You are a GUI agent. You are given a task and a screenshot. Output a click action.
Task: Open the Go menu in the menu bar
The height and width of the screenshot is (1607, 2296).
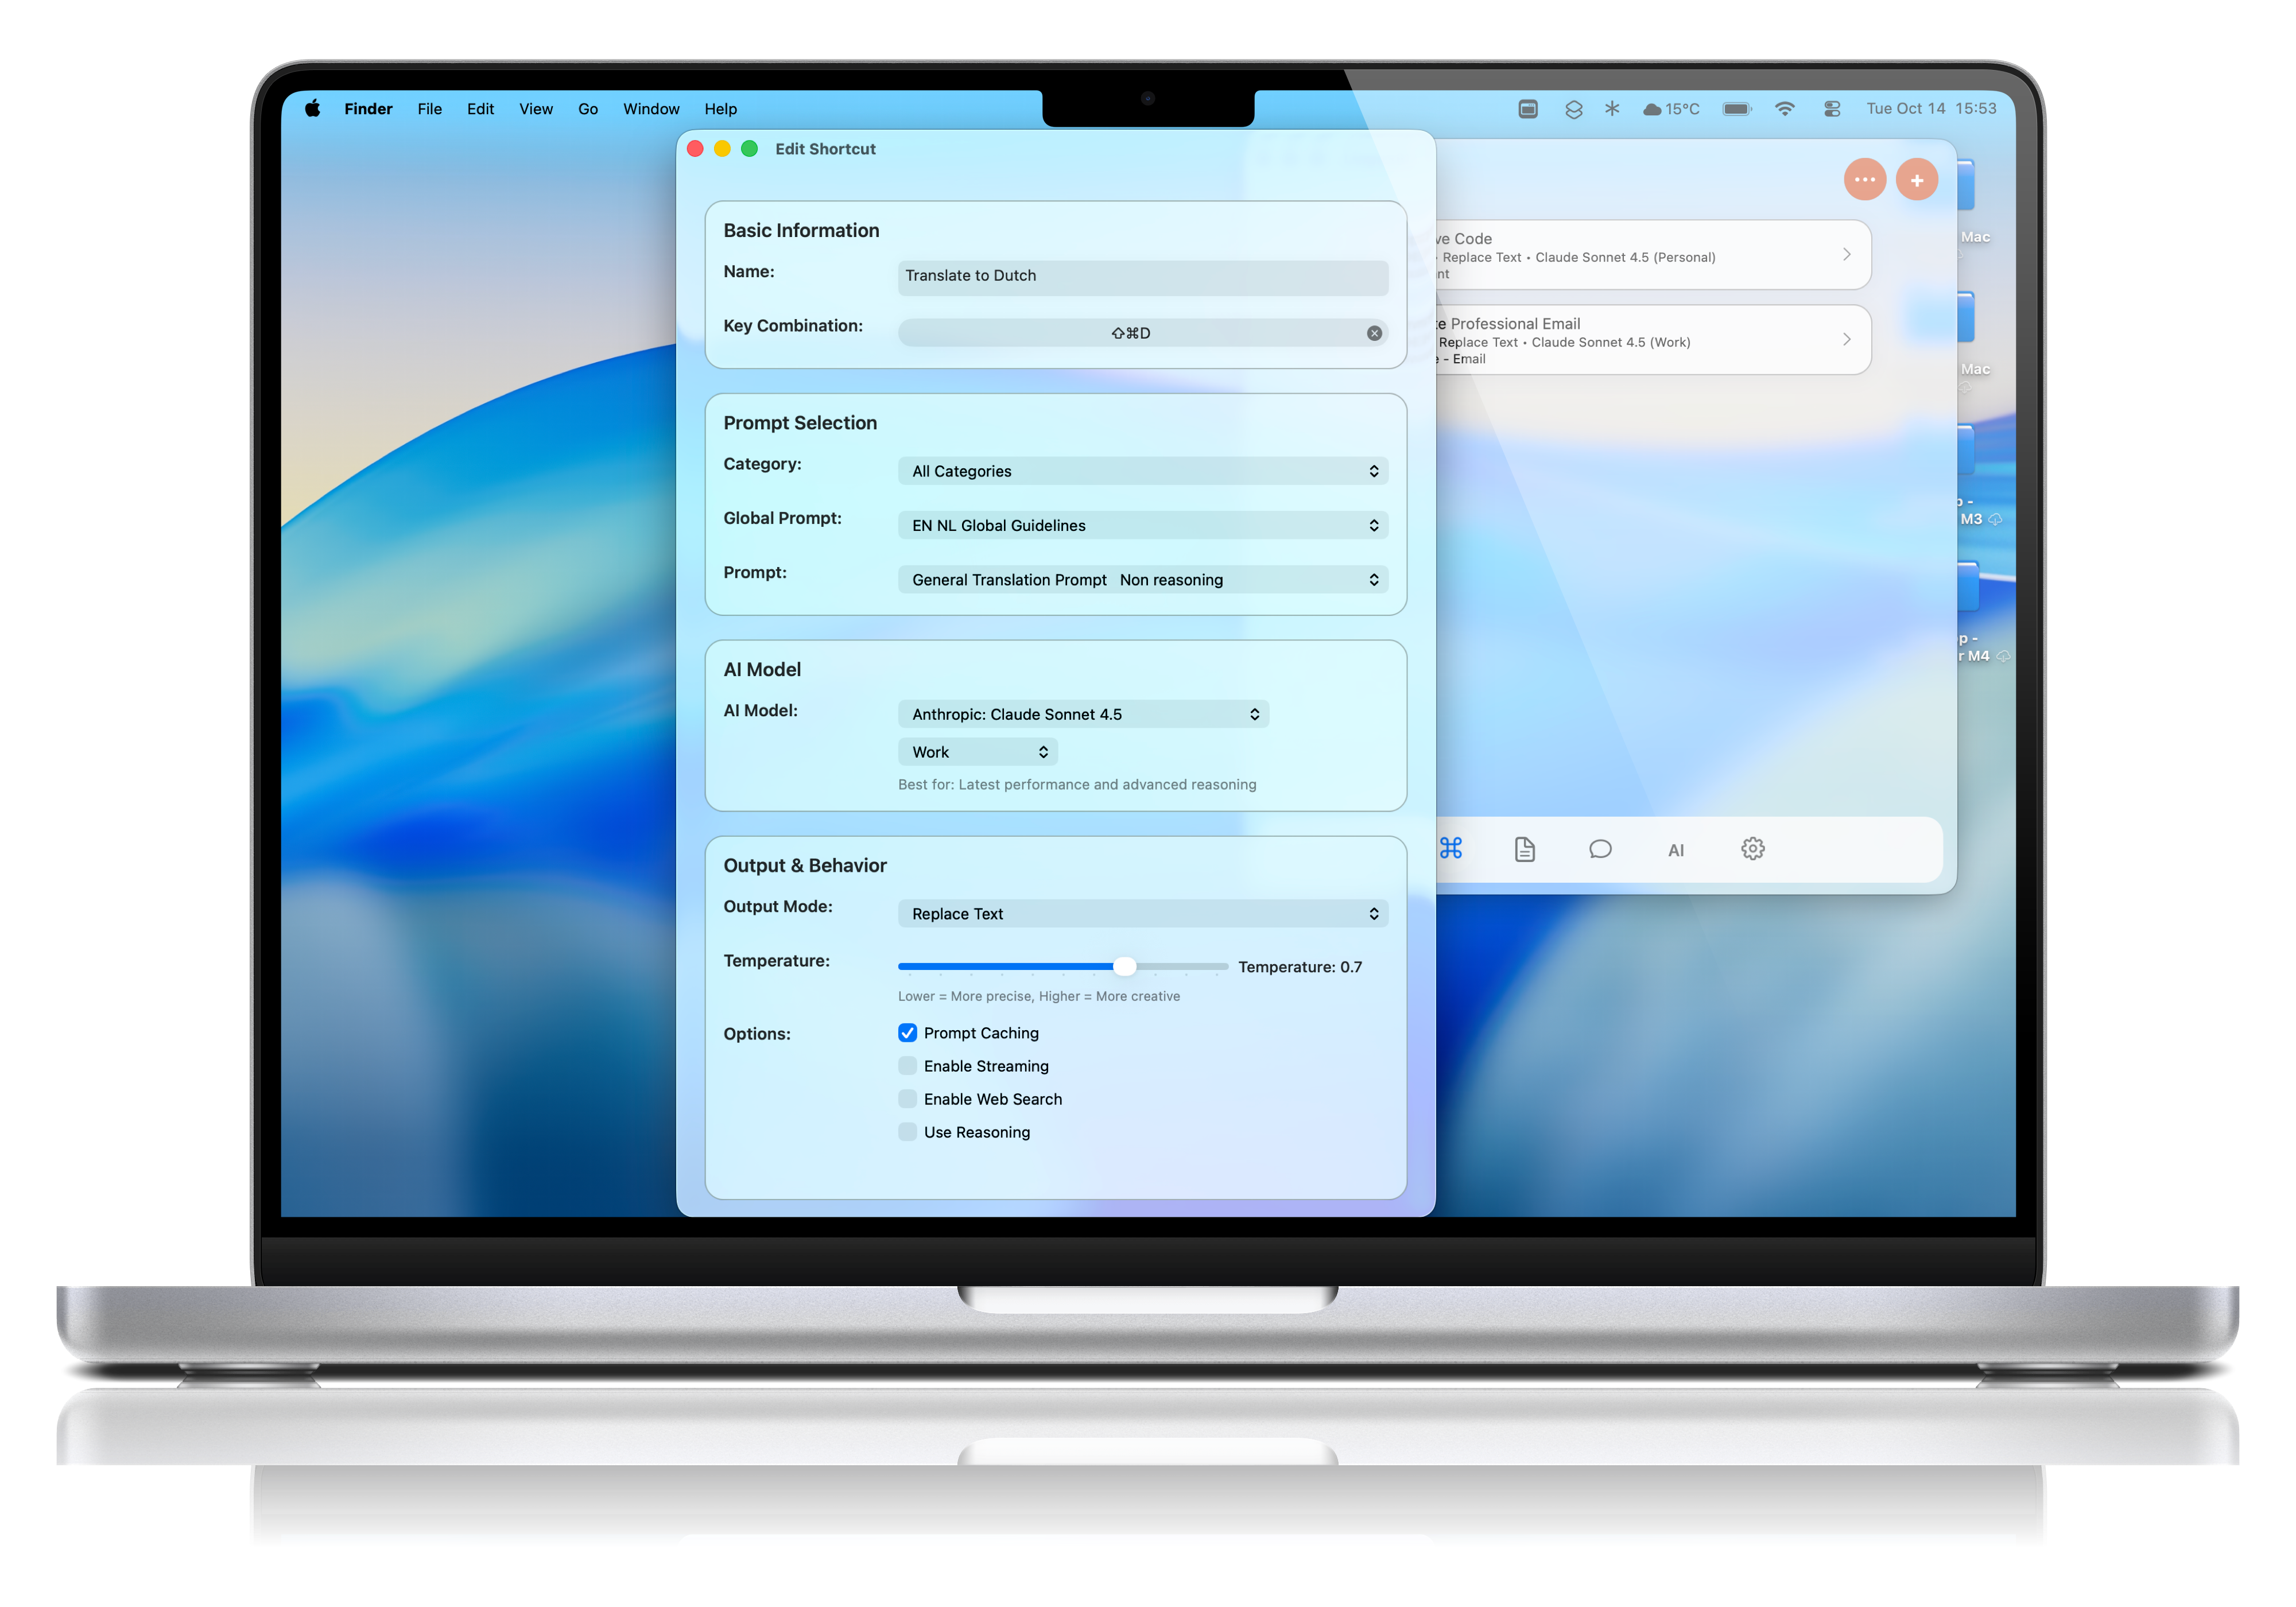click(x=587, y=109)
